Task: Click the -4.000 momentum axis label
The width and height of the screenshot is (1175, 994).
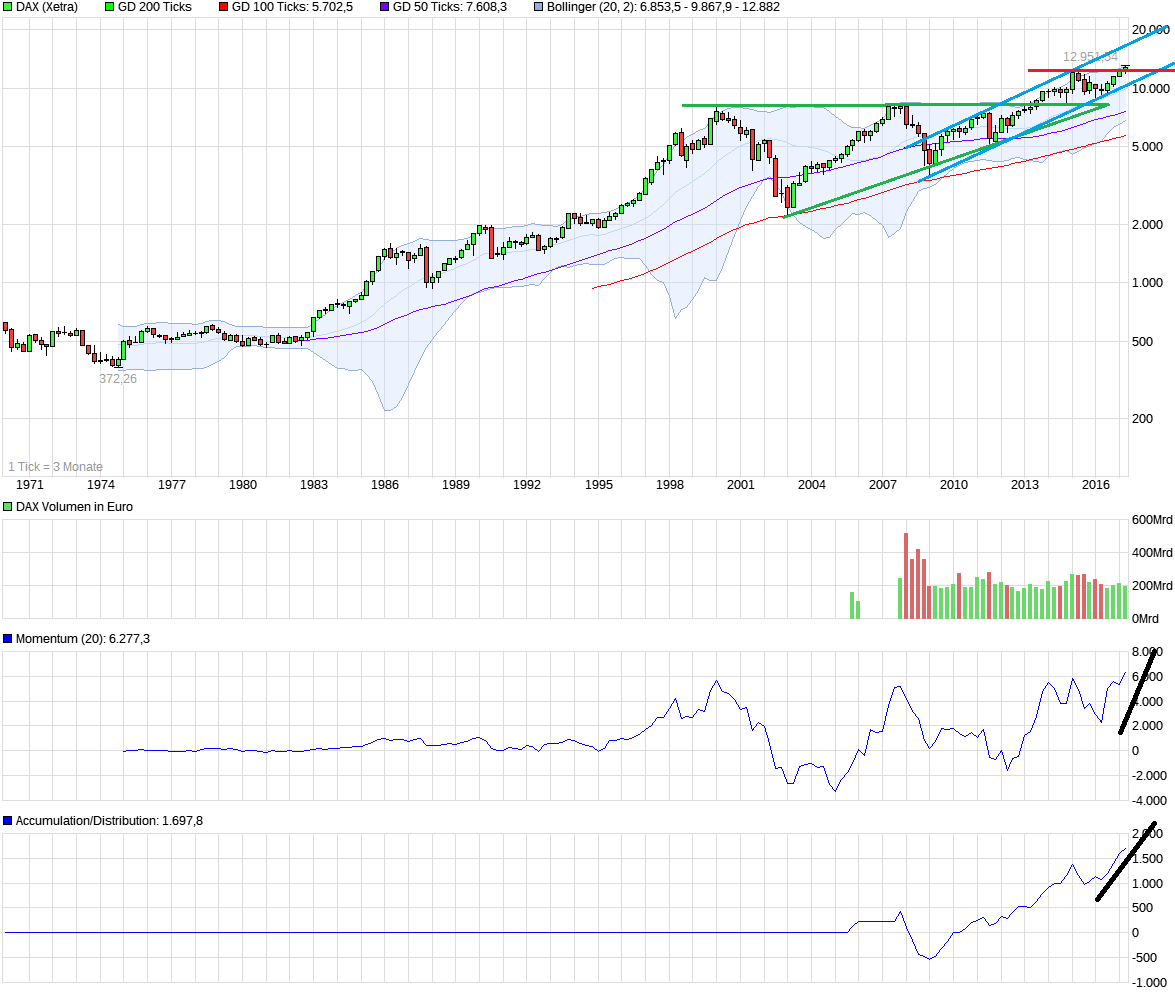Action: (1149, 801)
